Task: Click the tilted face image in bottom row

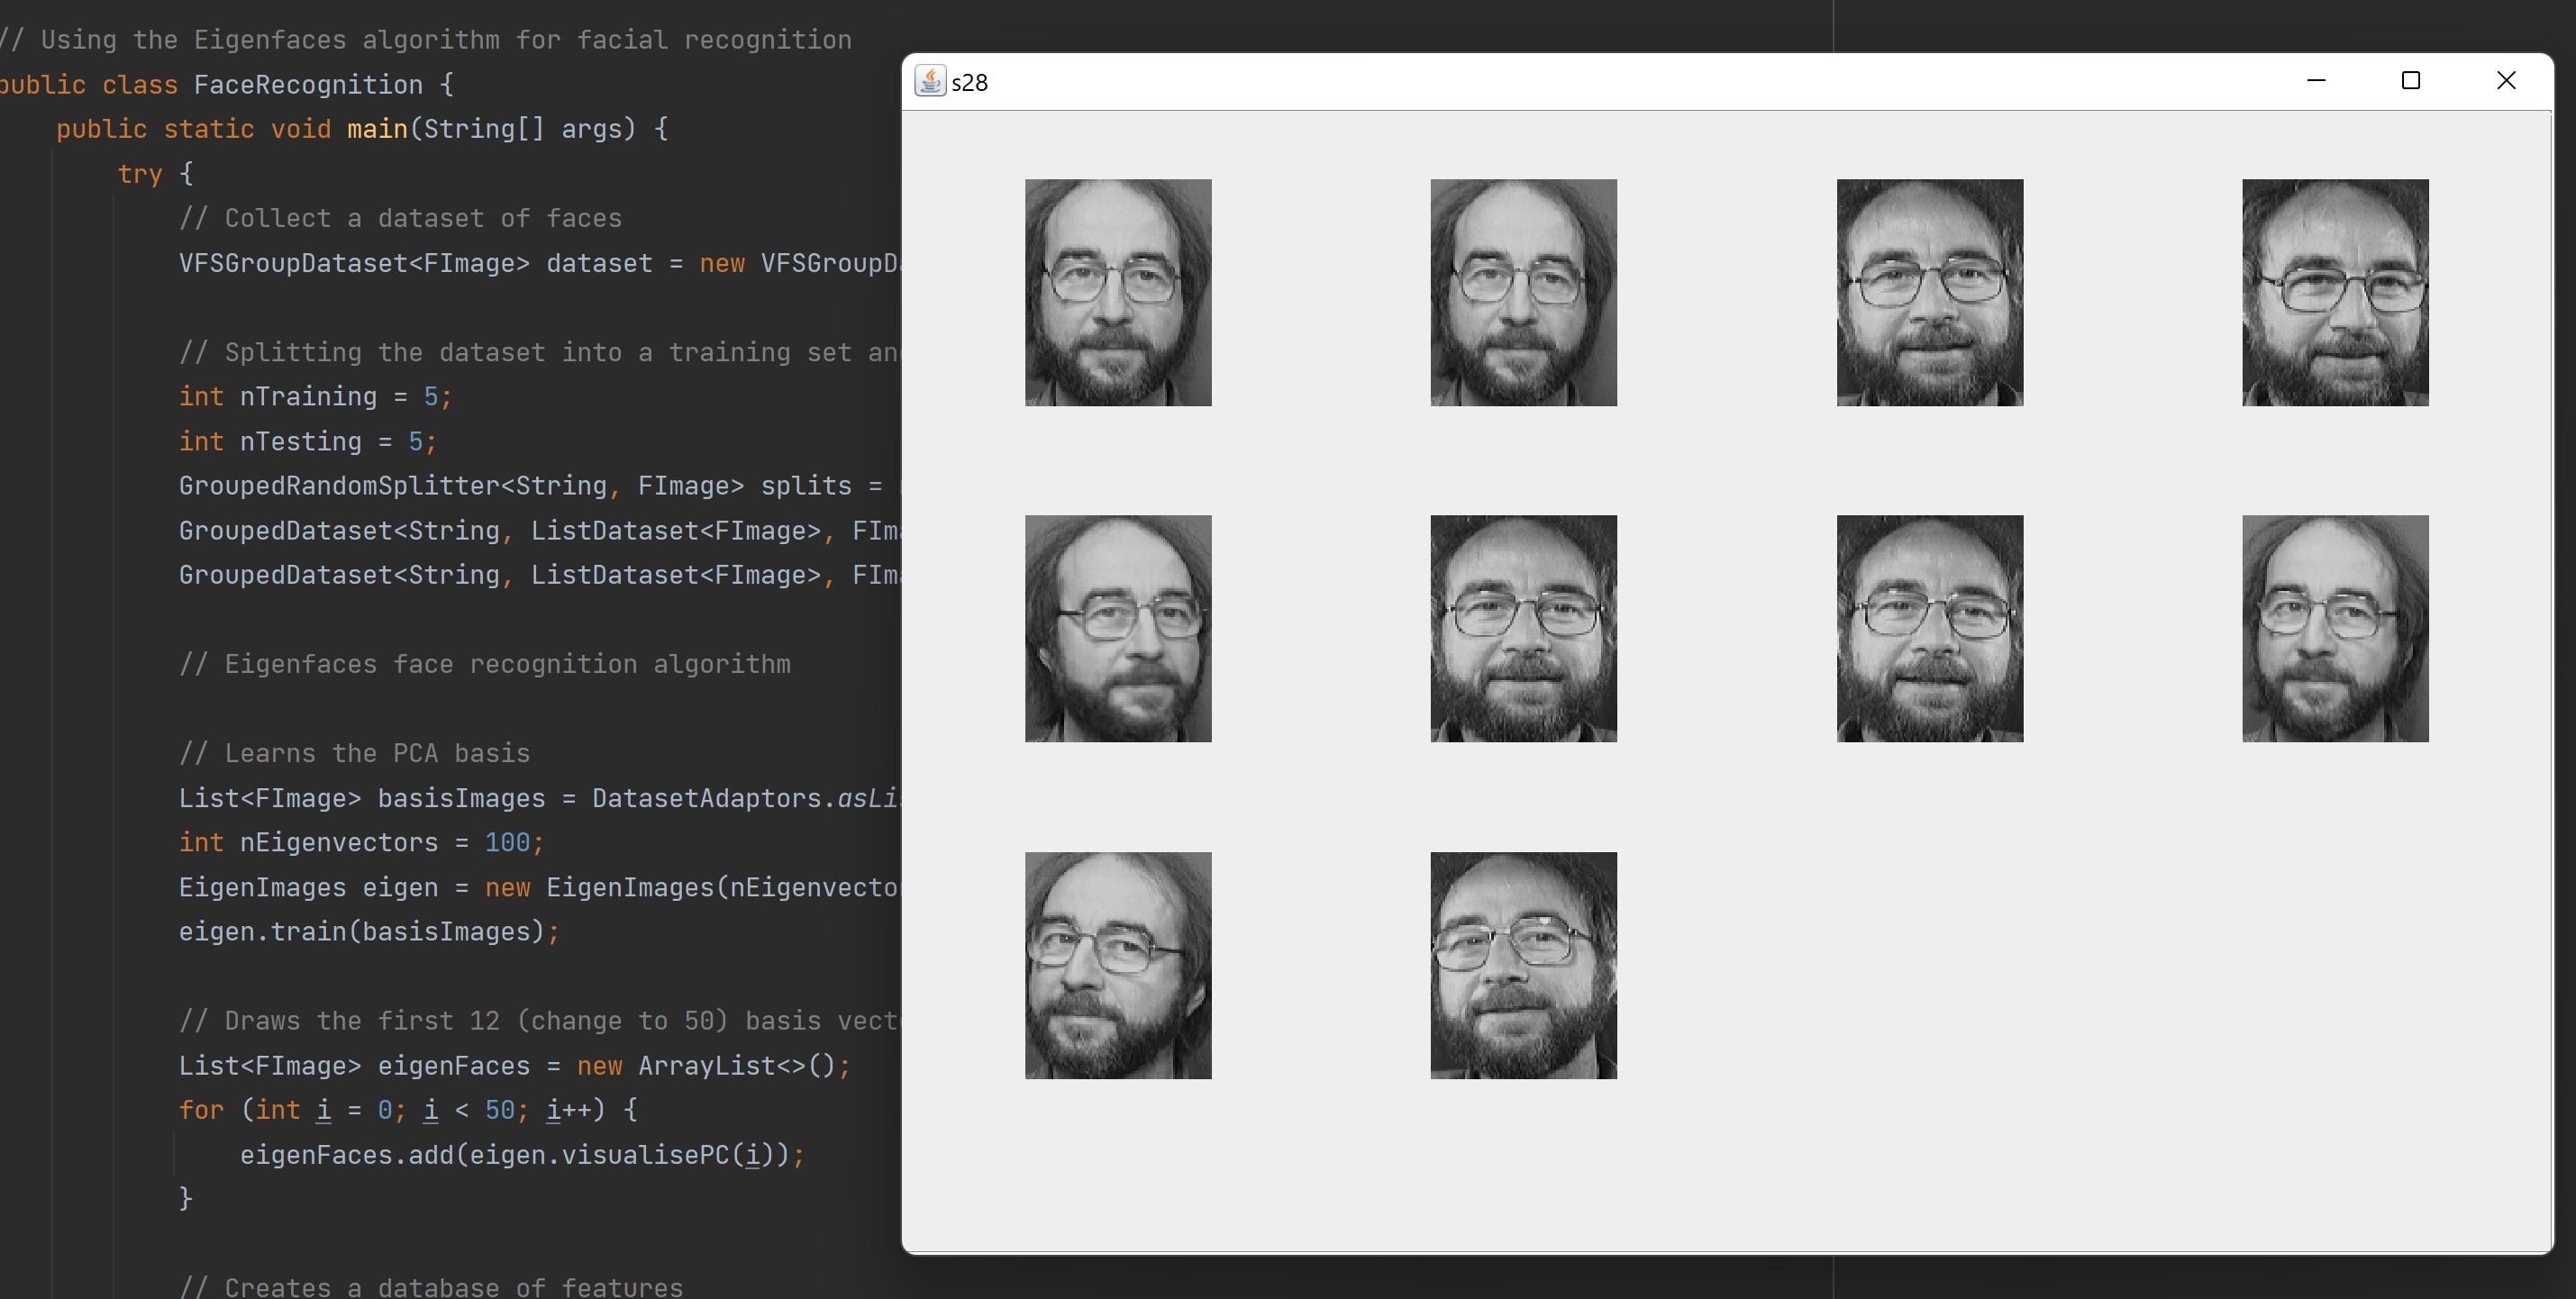Action: (1523, 965)
